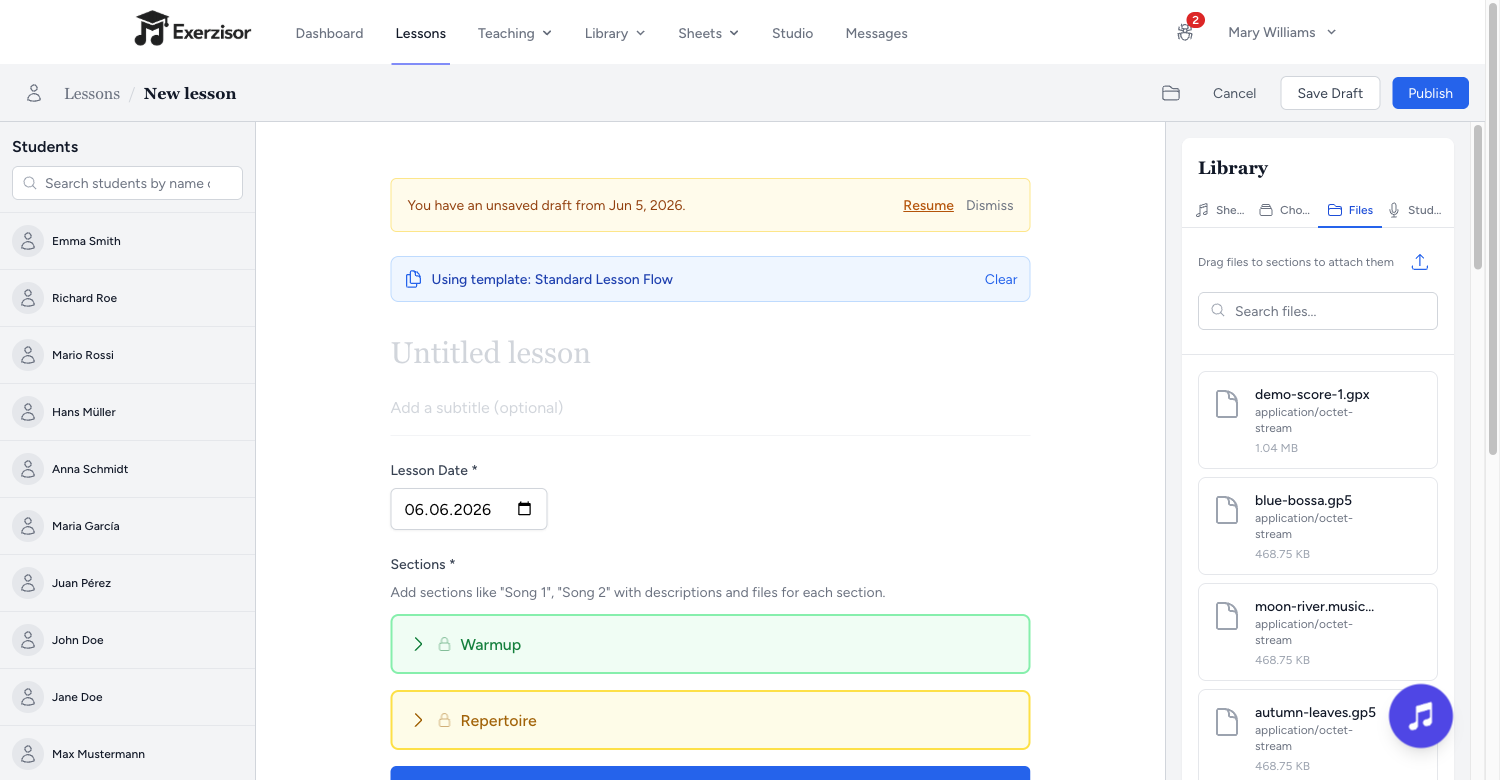Click Jane Doe's avatar icon
The image size is (1500, 780).
pos(28,697)
